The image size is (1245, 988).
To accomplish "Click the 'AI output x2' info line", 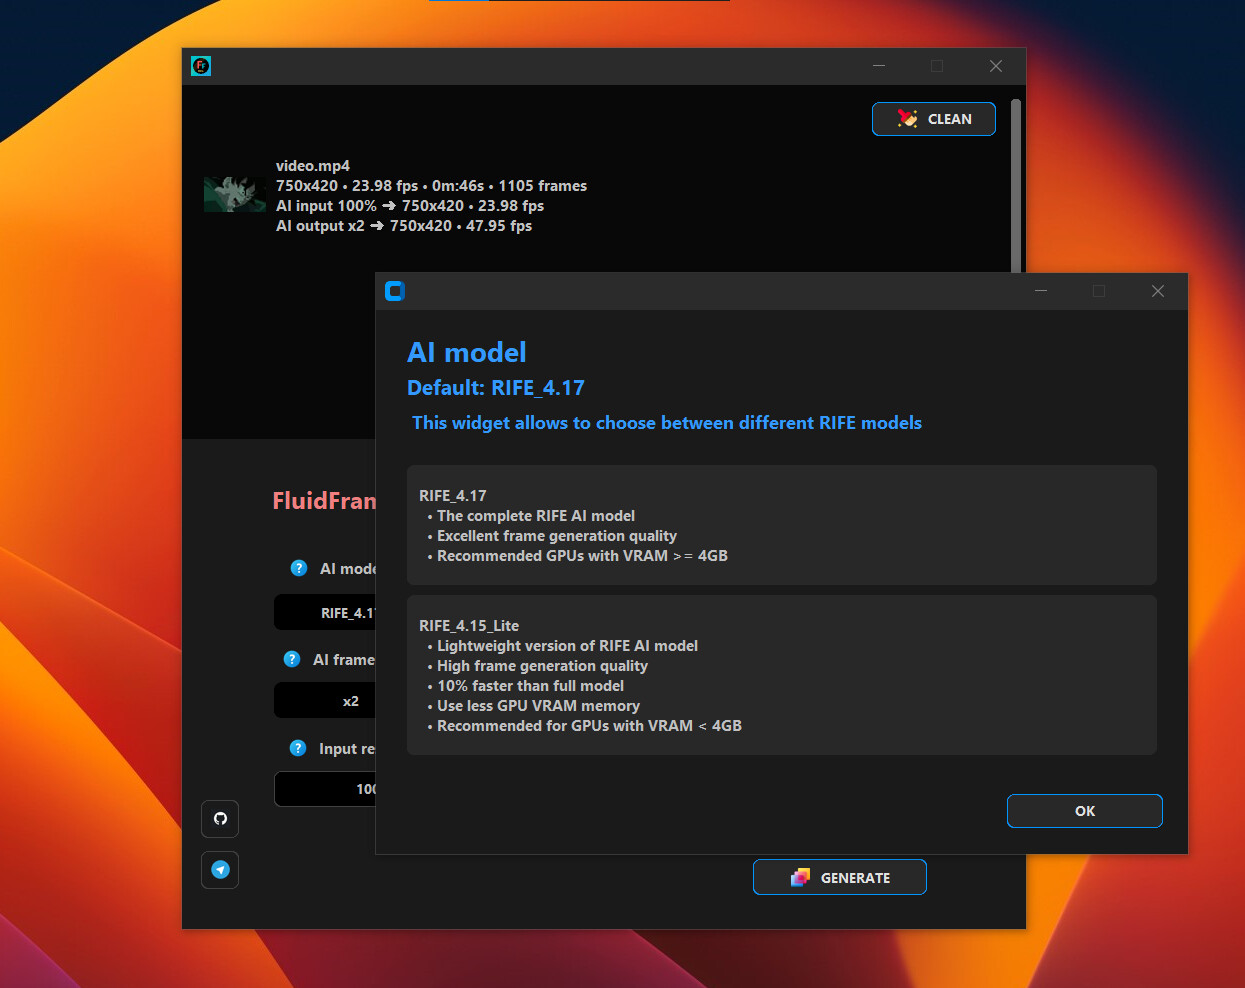I will (404, 226).
